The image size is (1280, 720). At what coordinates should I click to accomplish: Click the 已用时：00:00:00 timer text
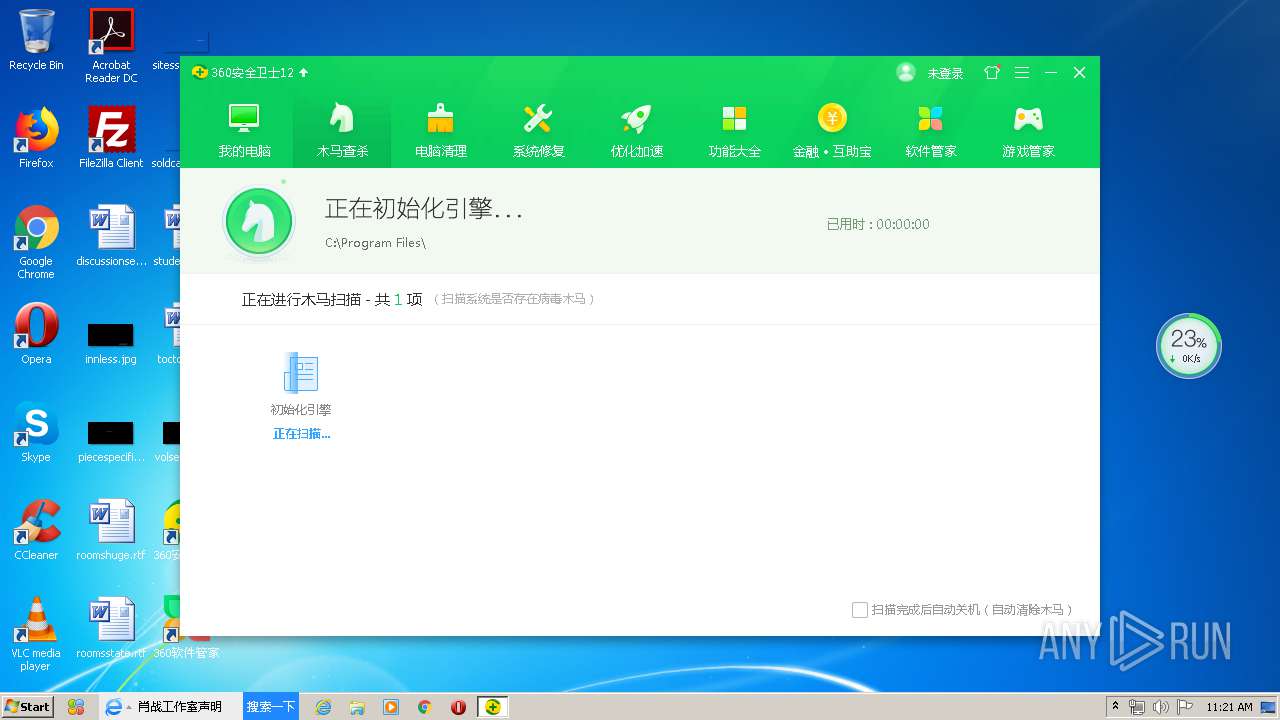tap(878, 224)
